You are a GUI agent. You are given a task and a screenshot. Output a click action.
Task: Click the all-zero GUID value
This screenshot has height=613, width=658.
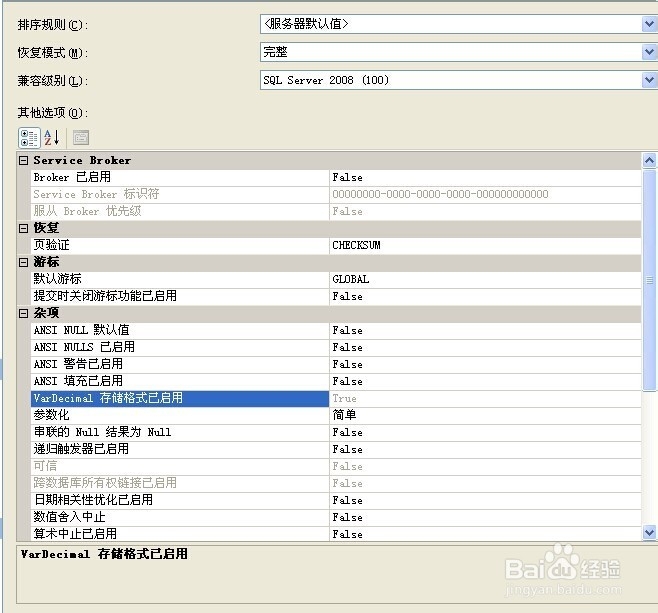(440, 194)
